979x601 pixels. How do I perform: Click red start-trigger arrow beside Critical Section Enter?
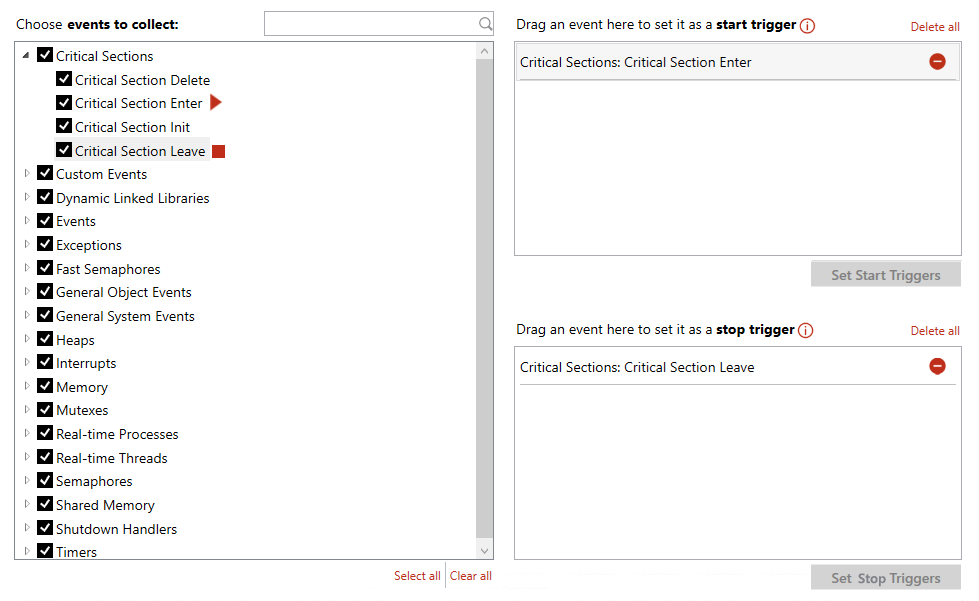click(x=215, y=103)
